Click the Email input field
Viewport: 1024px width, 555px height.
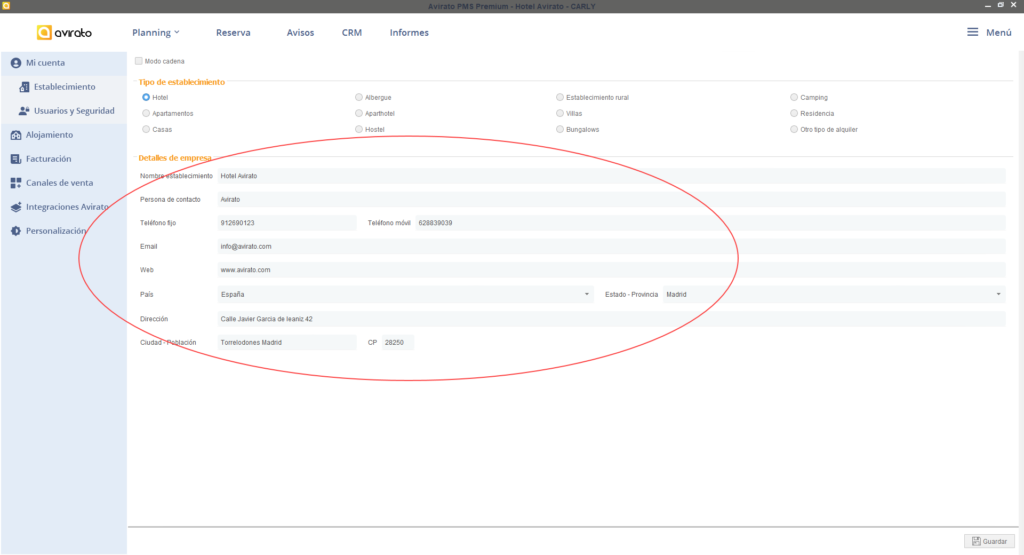pyautogui.click(x=611, y=246)
